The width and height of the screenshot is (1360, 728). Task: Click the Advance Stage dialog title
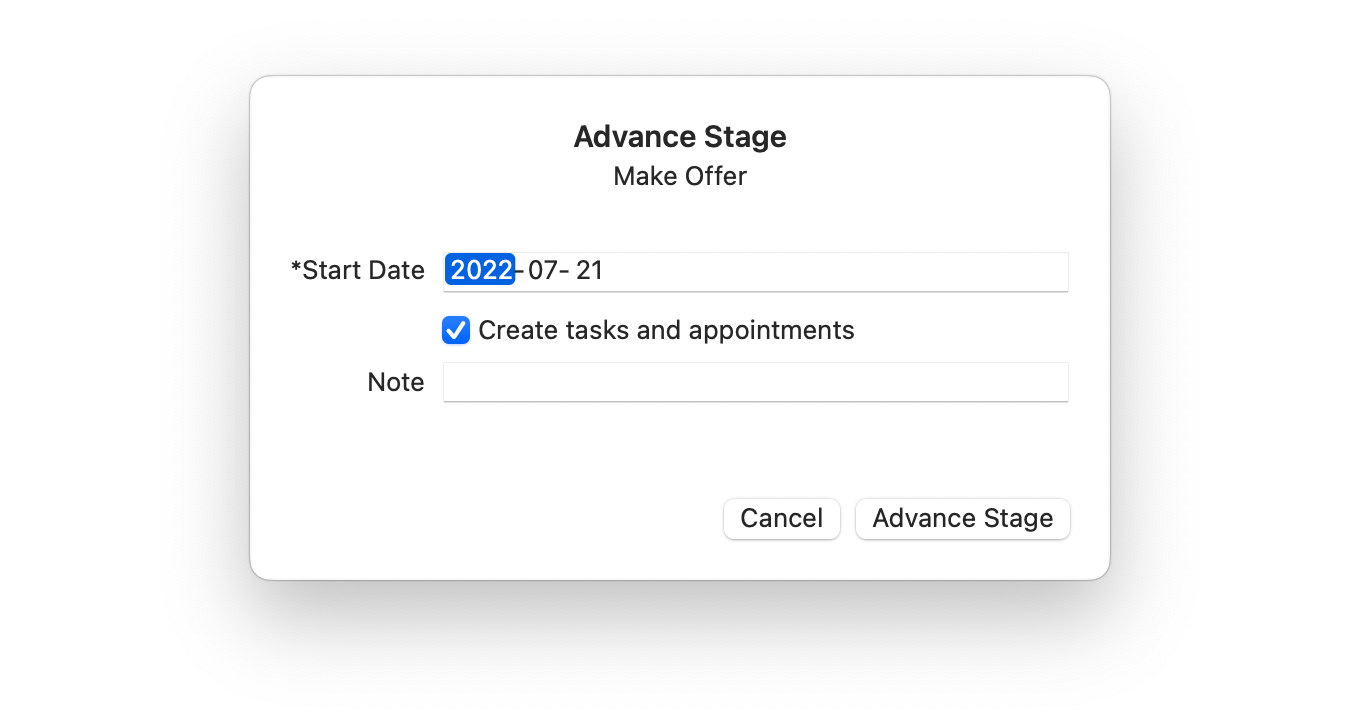tap(679, 136)
